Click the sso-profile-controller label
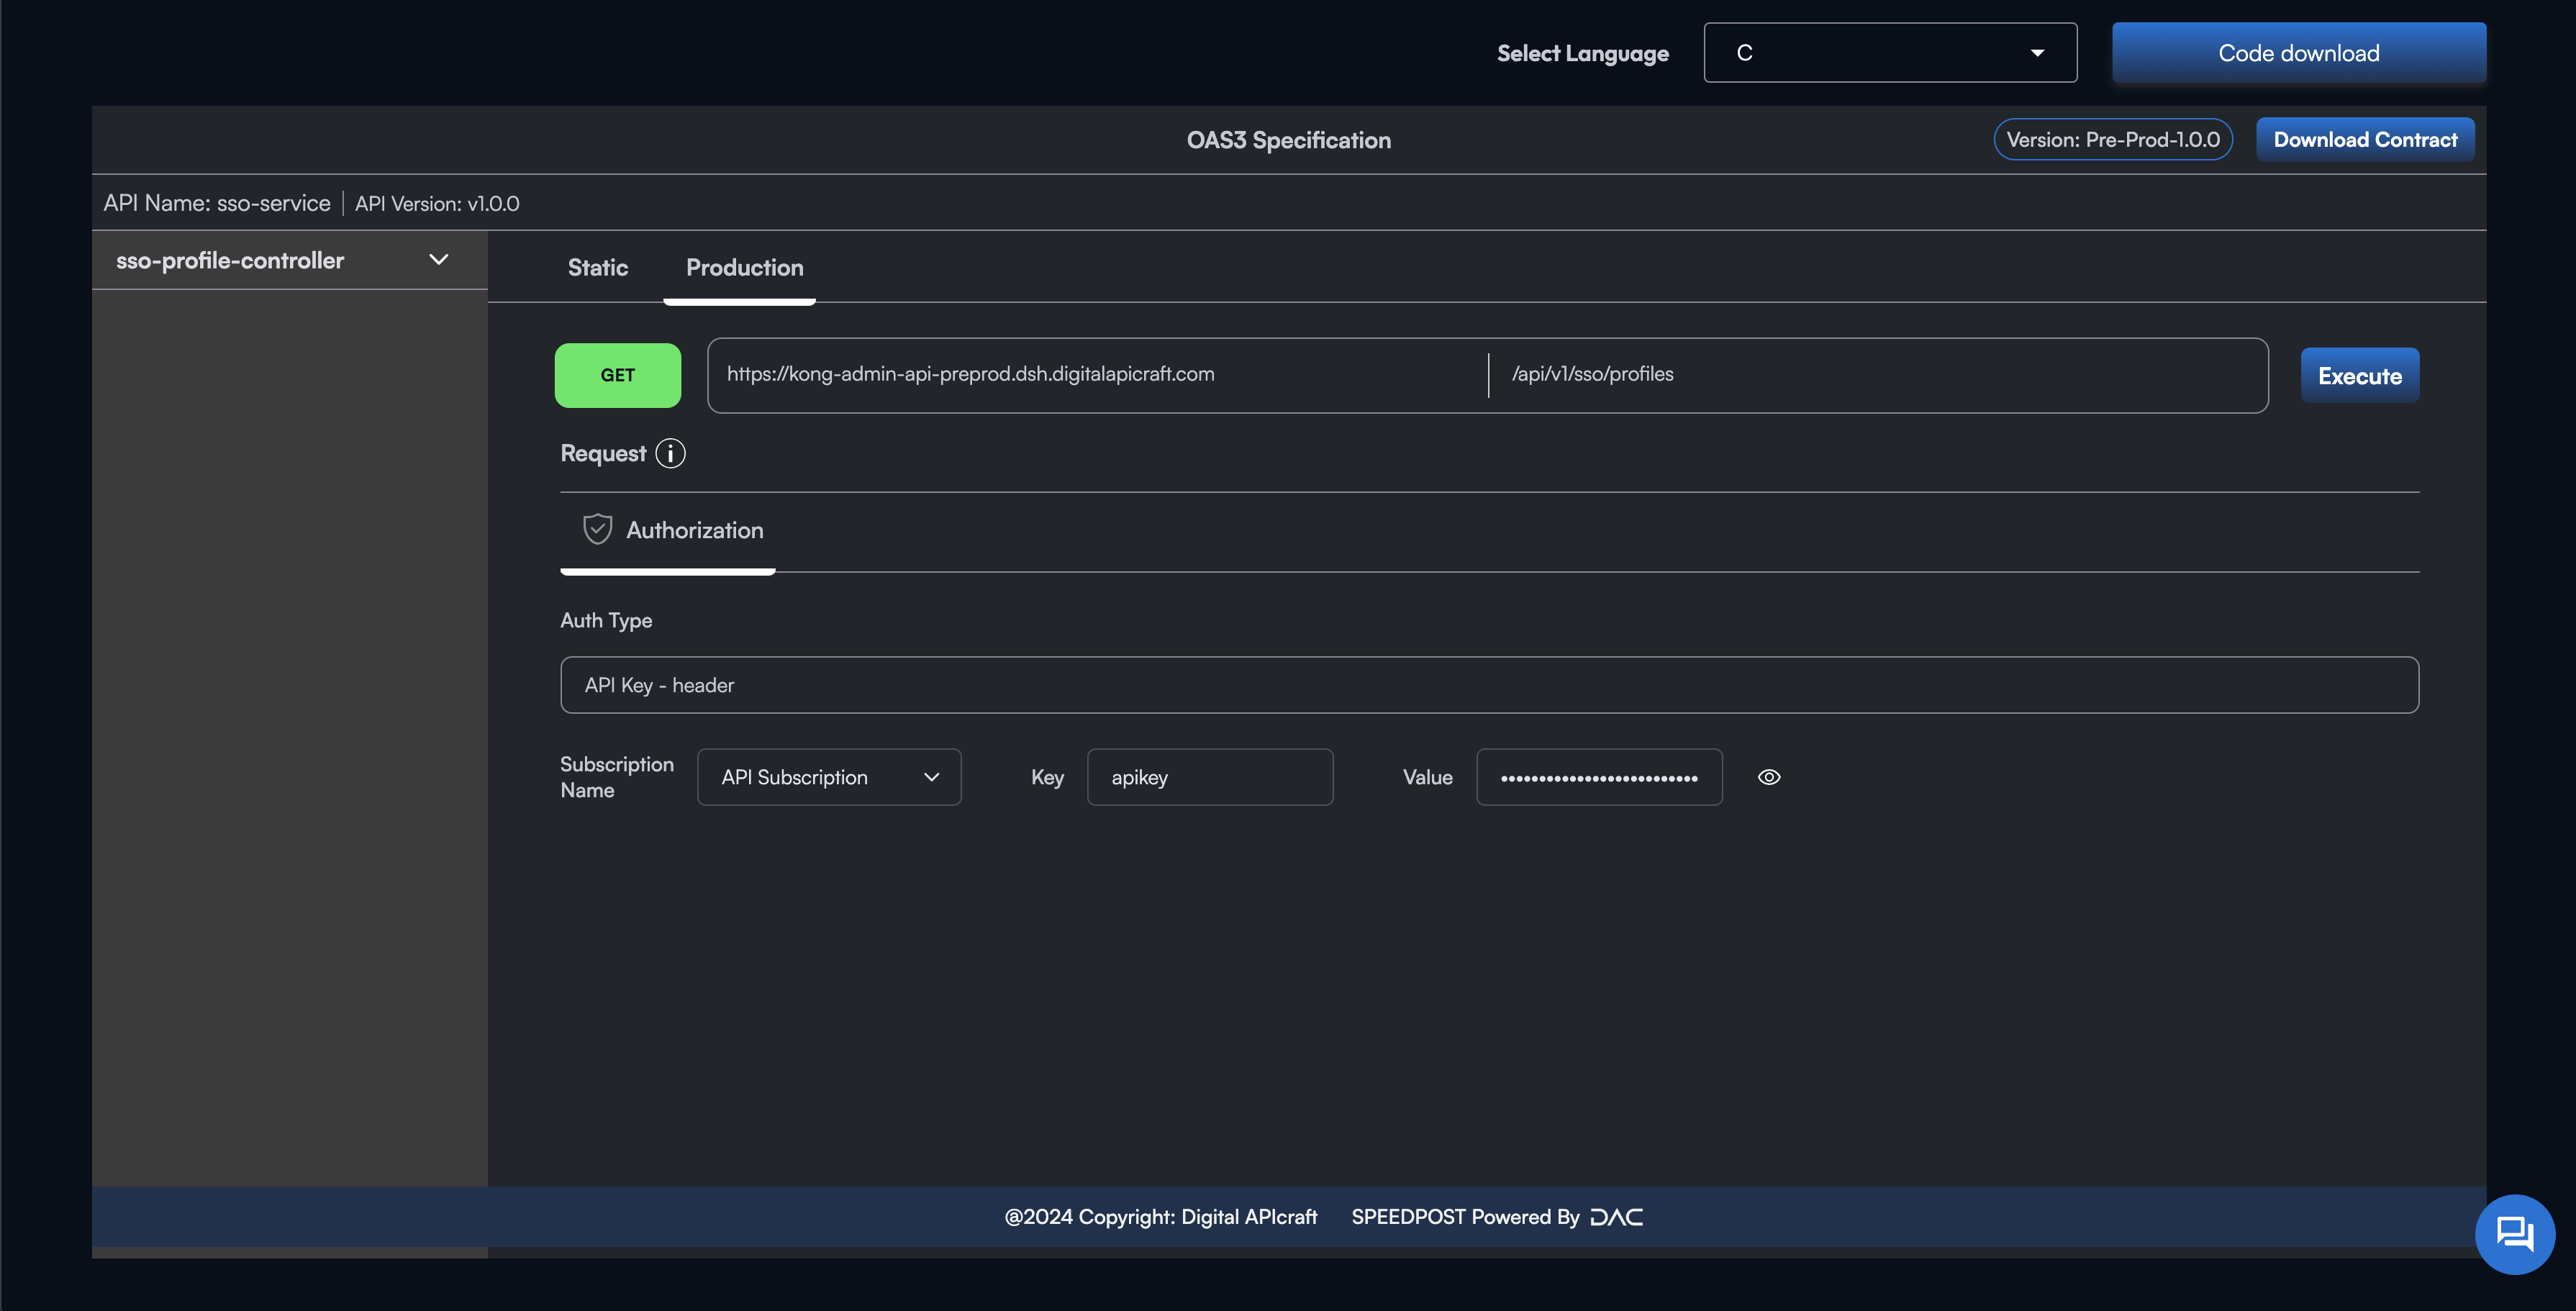 (230, 260)
